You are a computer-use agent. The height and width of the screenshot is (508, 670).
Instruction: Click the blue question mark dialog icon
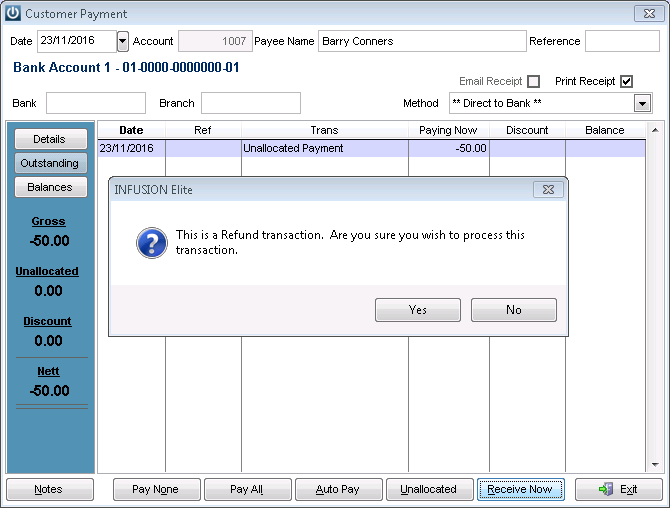point(152,243)
